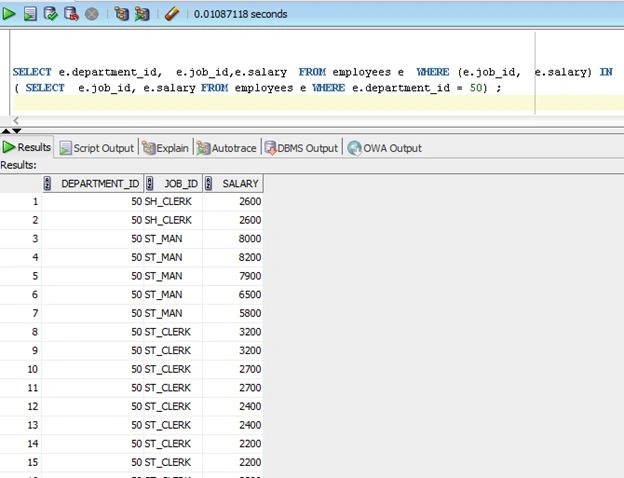Screen dimensions: 624x478
Task: Click the Commit toolbar icon
Action: pos(51,14)
